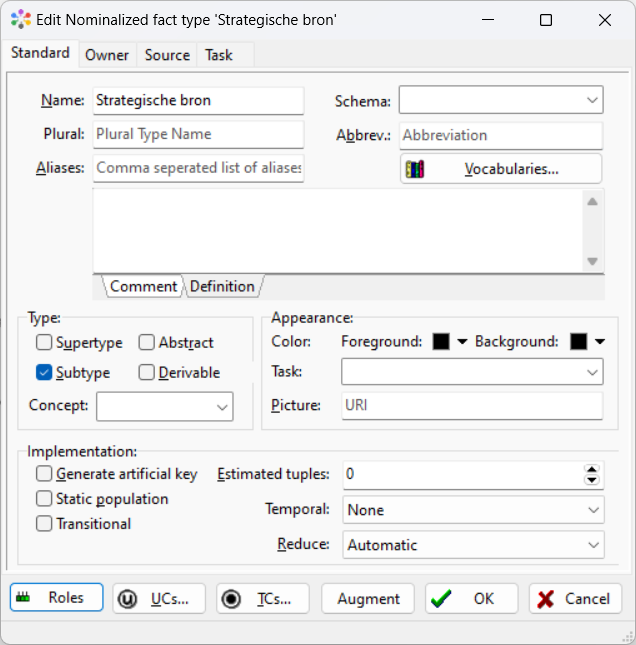The image size is (636, 645).
Task: Click the Background color swatch
Action: (x=578, y=342)
